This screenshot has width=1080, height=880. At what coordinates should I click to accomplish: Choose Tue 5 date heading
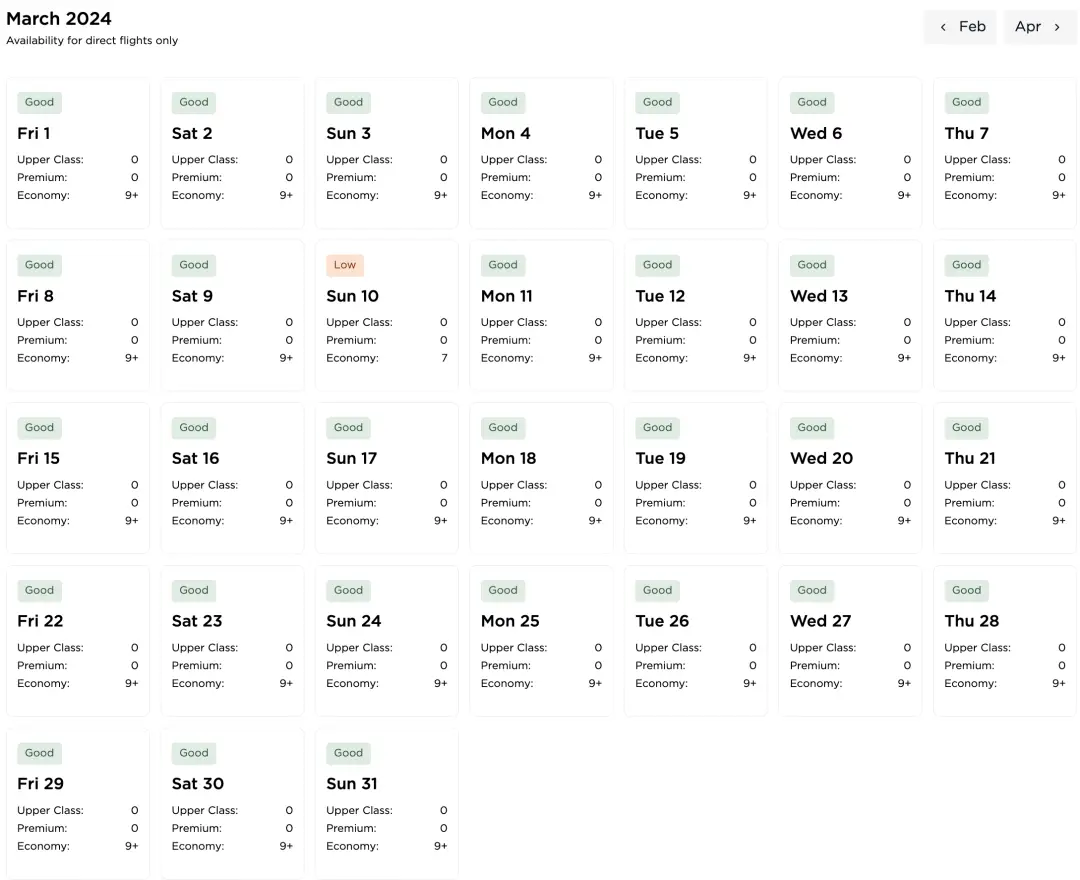pyautogui.click(x=657, y=134)
